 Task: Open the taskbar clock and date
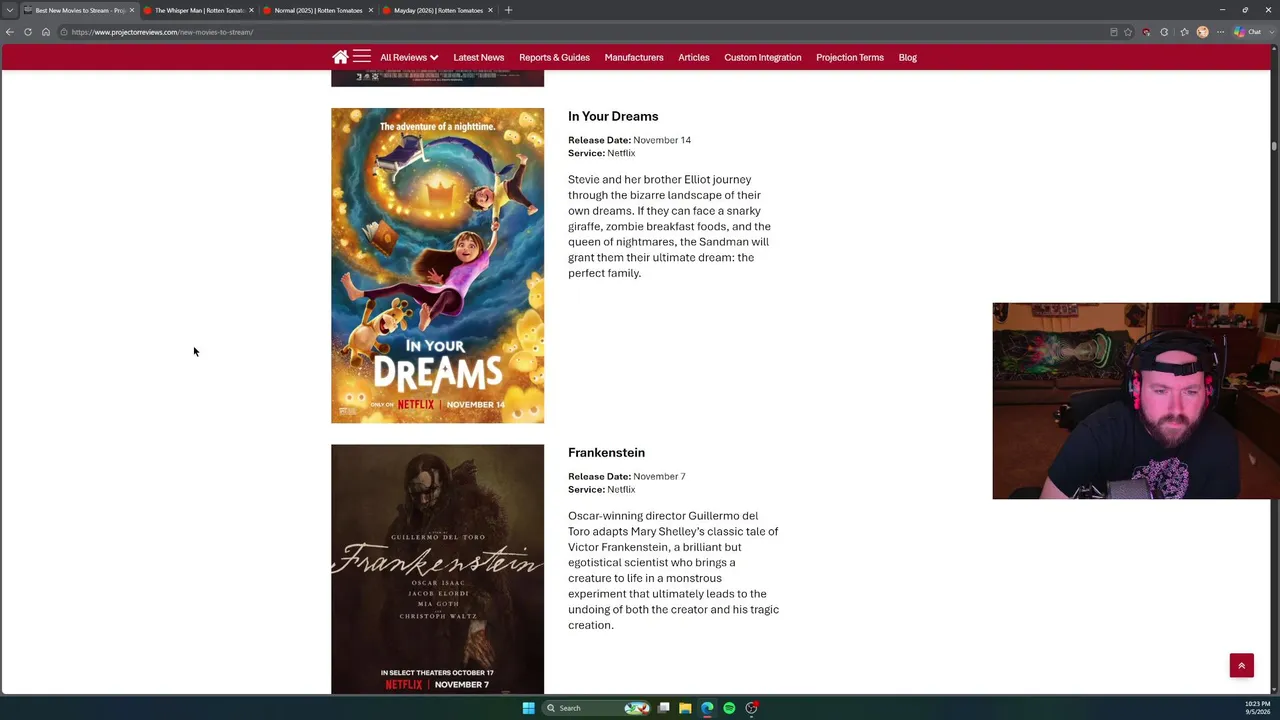pos(1257,708)
